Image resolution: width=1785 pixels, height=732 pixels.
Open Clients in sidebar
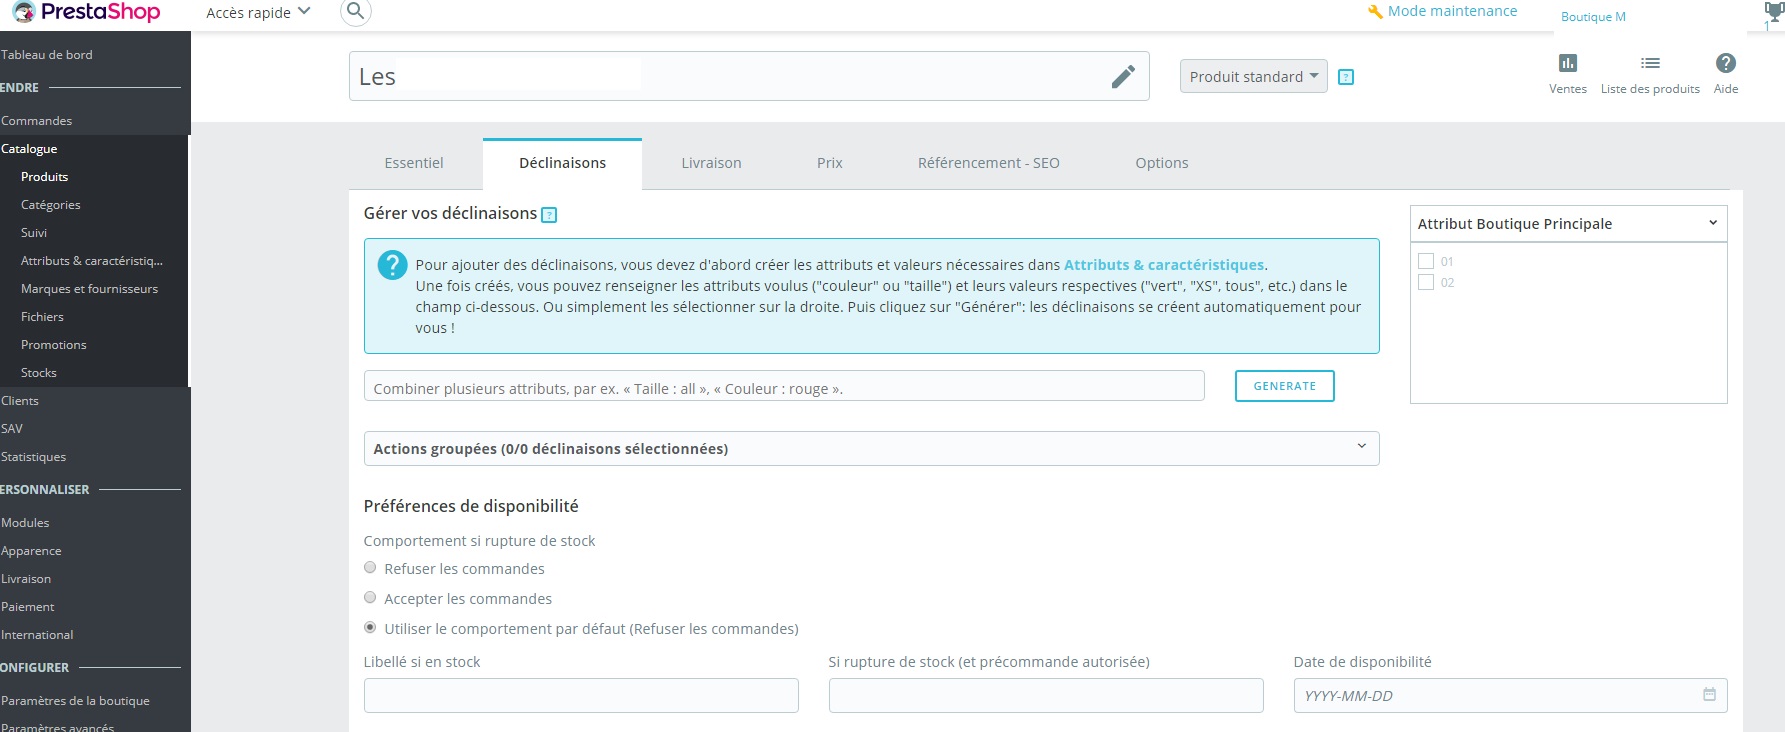(20, 401)
